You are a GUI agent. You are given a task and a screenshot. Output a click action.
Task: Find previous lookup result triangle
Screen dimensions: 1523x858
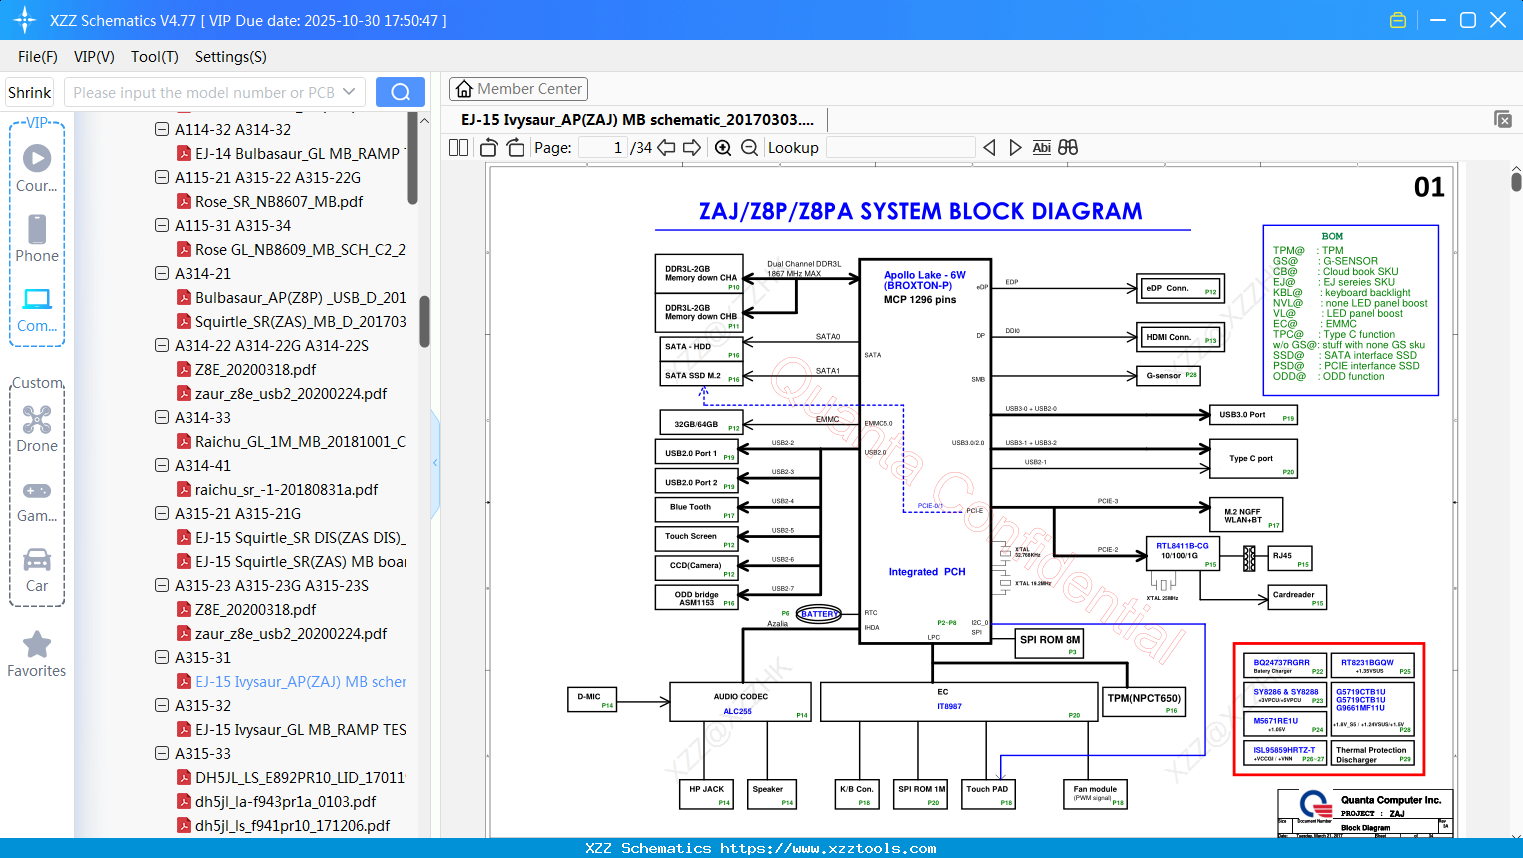click(x=989, y=147)
